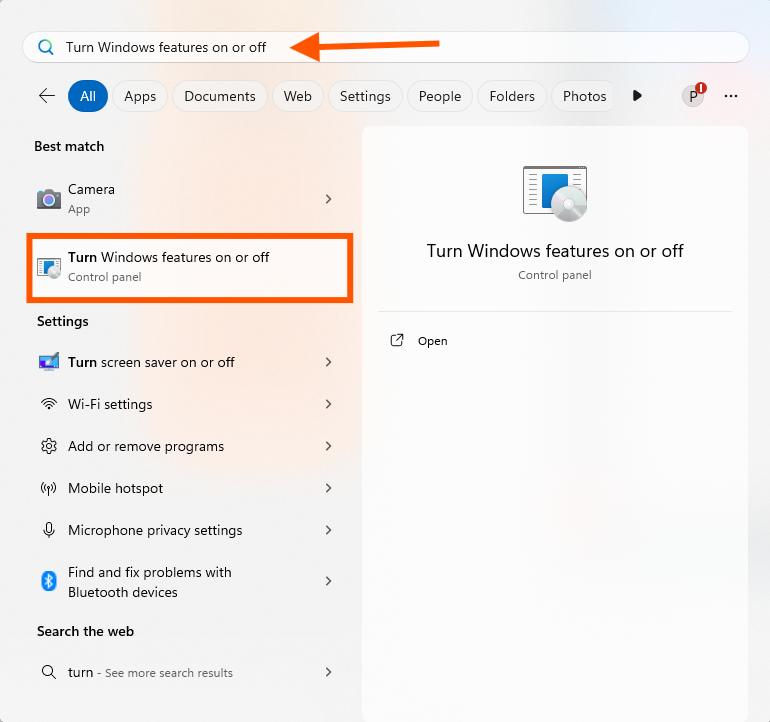Click the preview pane title Turn Windows features
This screenshot has width=770, height=722.
(x=555, y=251)
